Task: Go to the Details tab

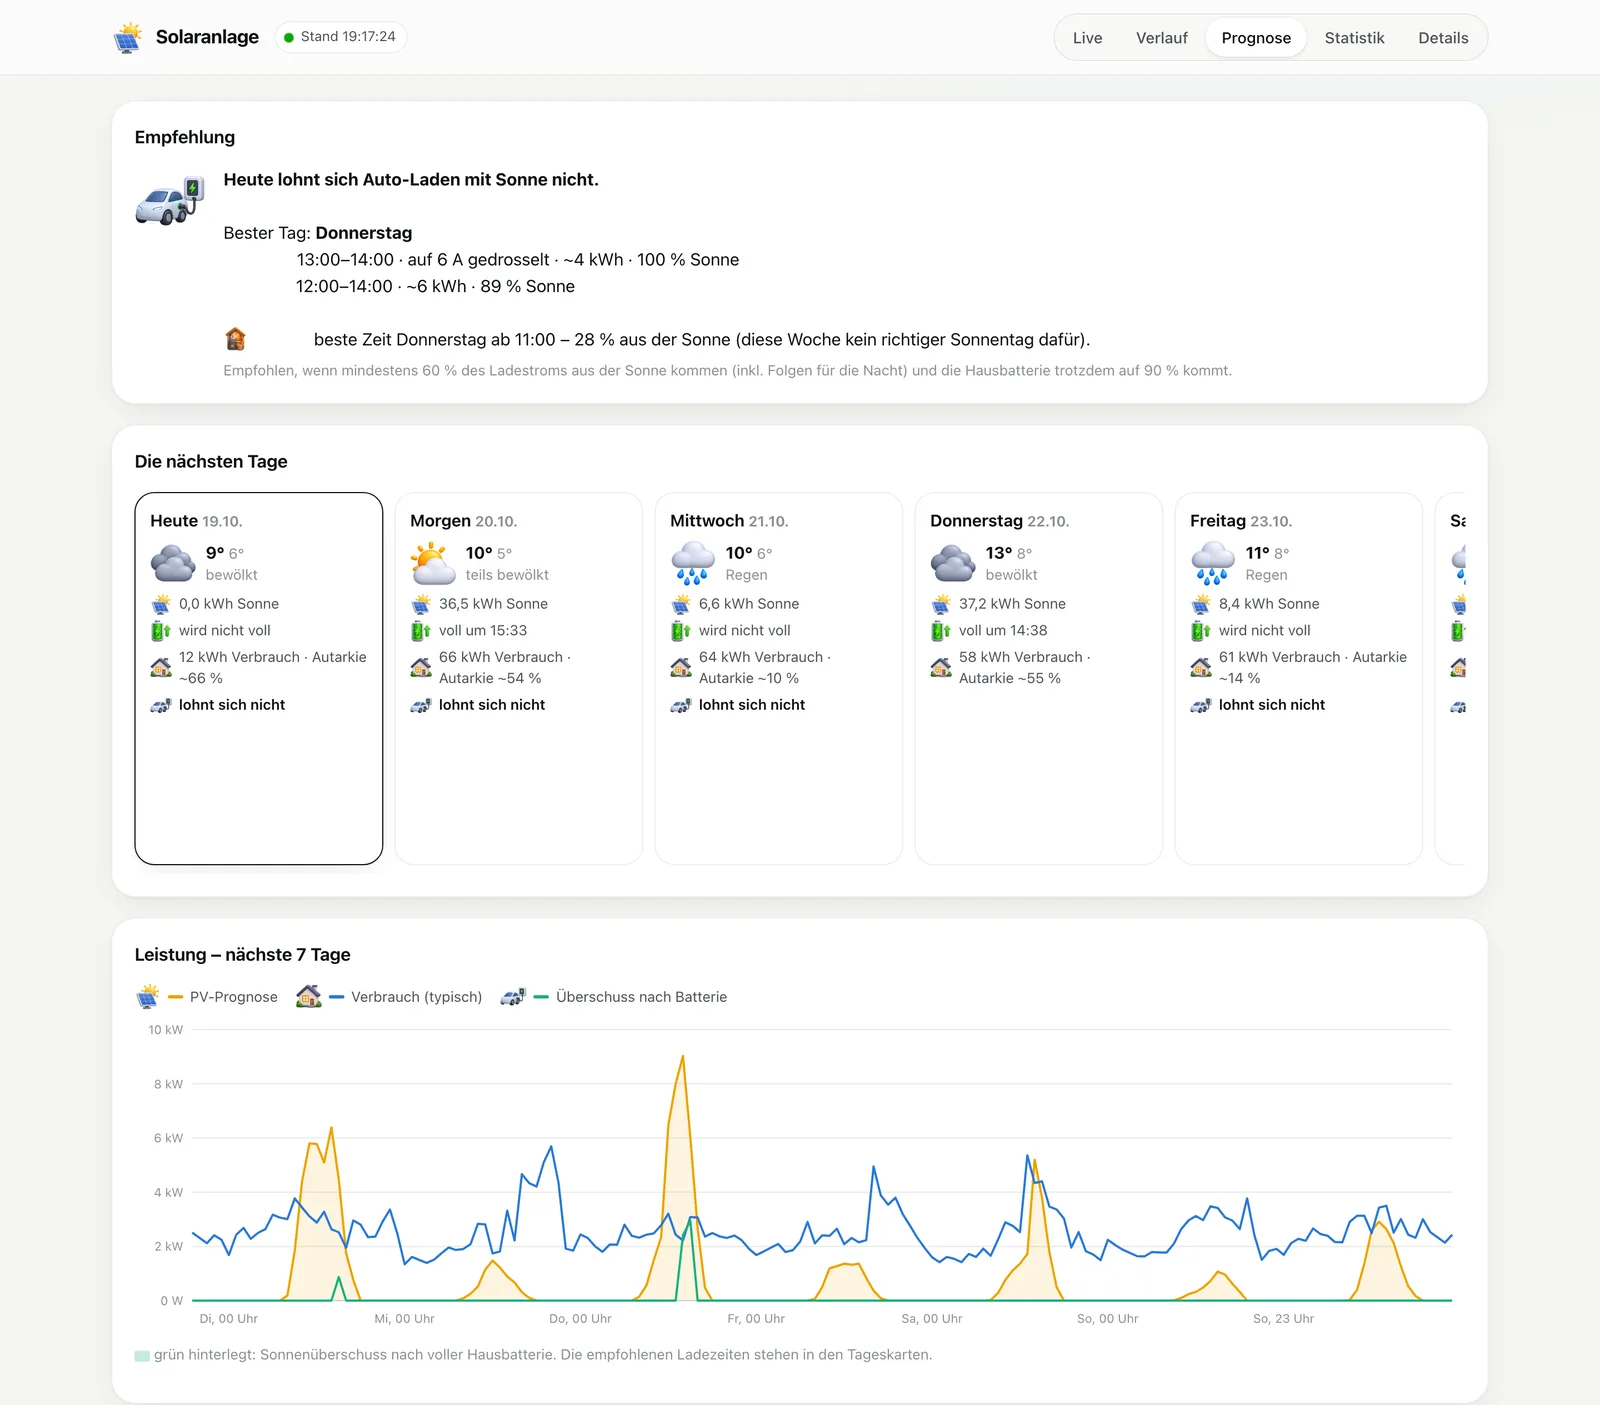Action: point(1443,38)
